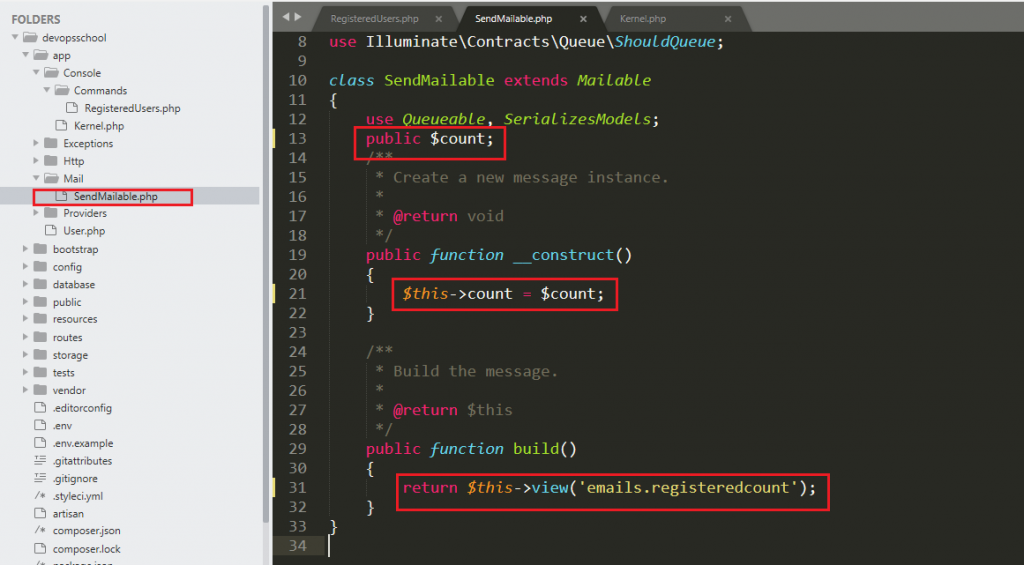
Task: Open User.php from the sidebar
Action: coord(84,231)
